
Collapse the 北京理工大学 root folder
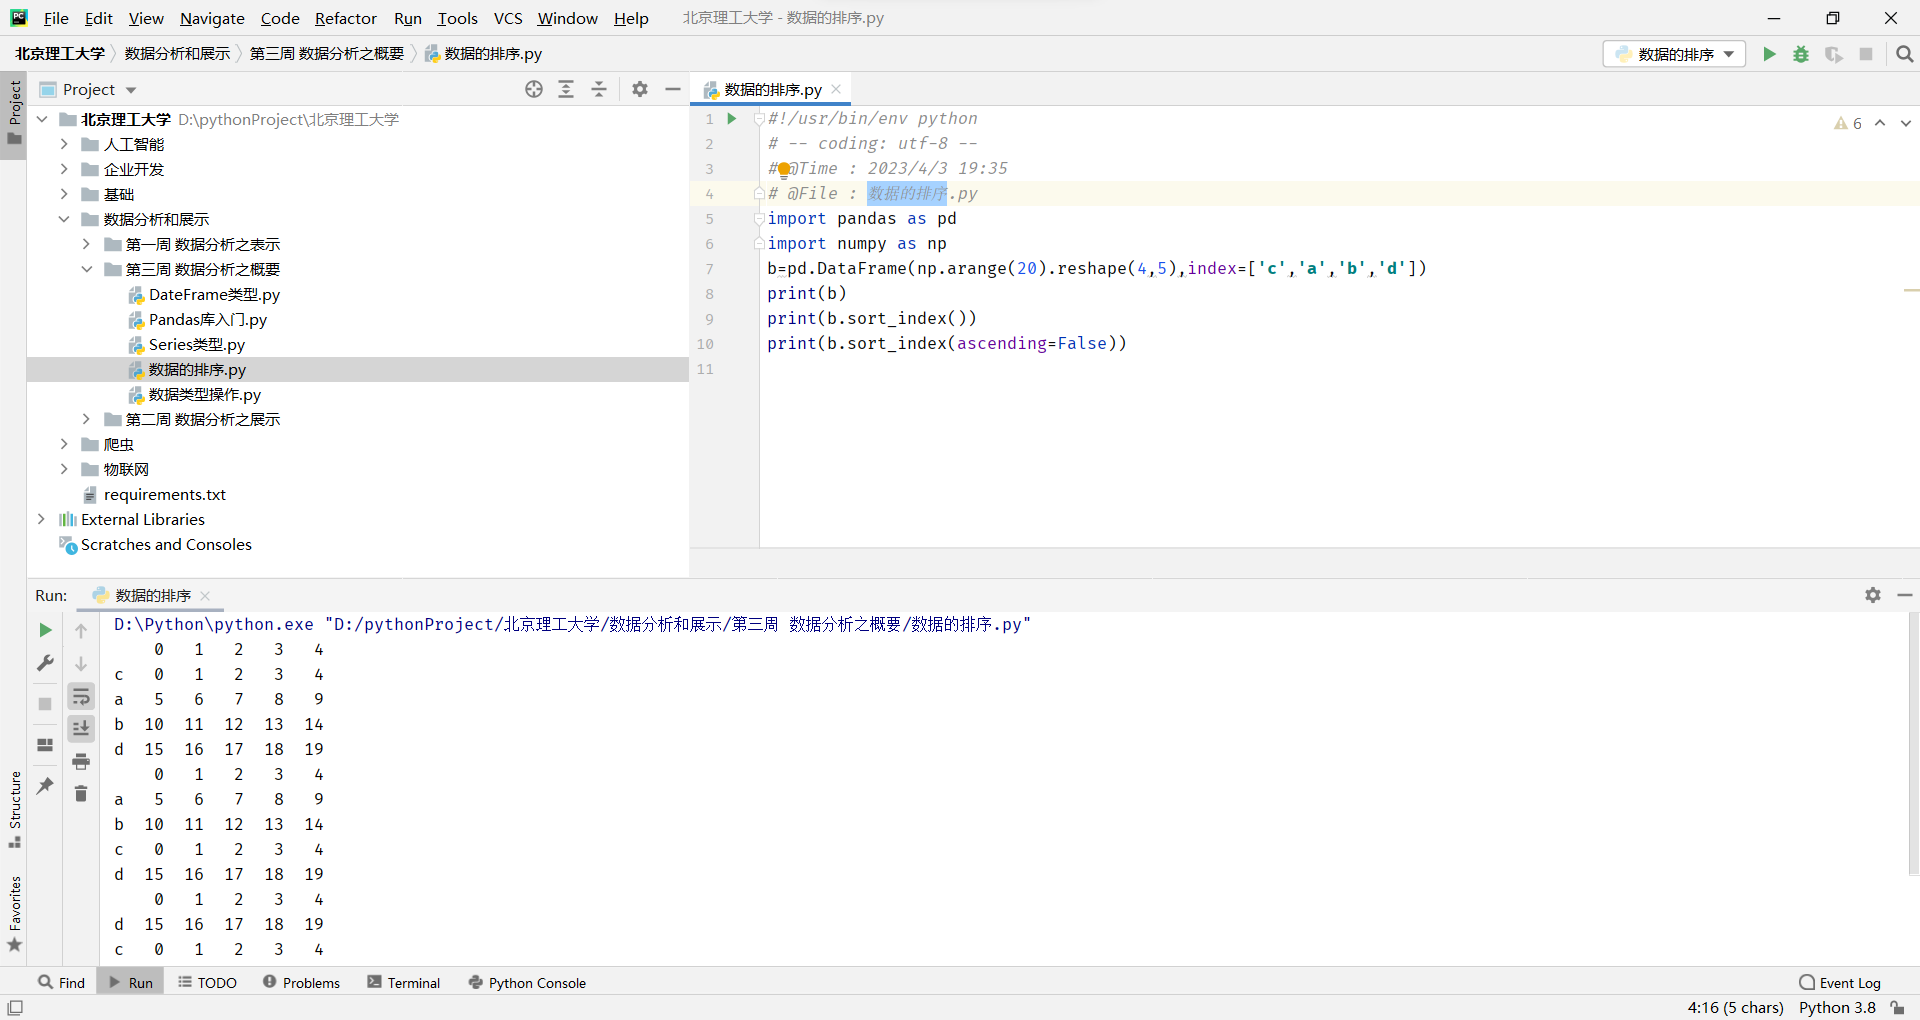pyautogui.click(x=42, y=119)
